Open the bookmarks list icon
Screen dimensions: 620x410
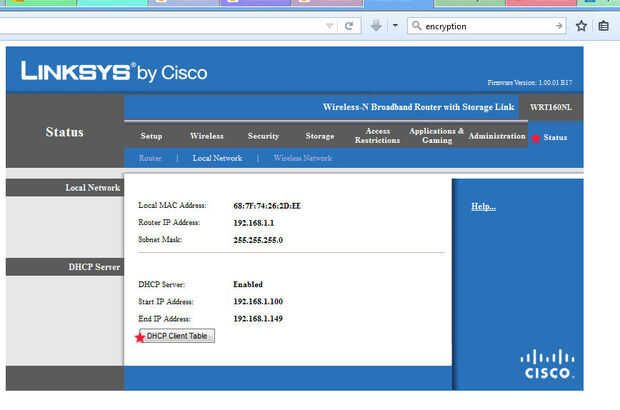click(603, 26)
